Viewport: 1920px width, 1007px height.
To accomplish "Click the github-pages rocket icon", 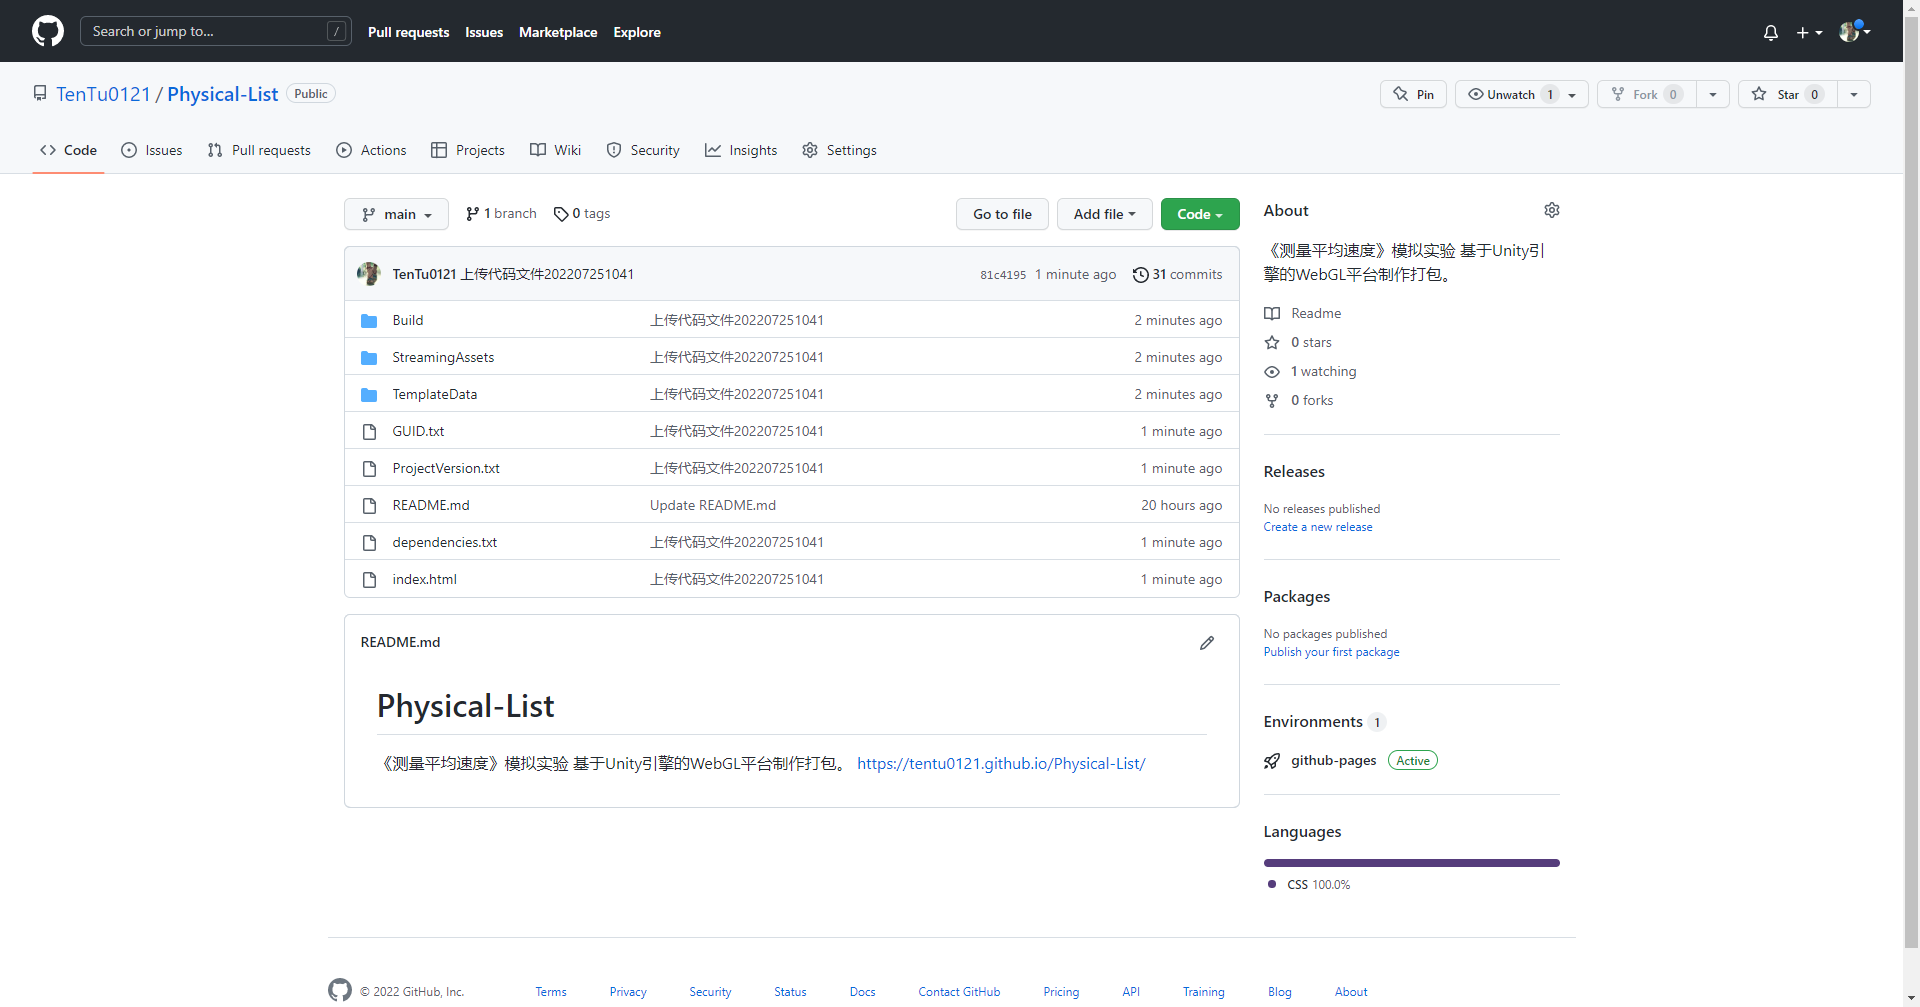I will point(1272,761).
